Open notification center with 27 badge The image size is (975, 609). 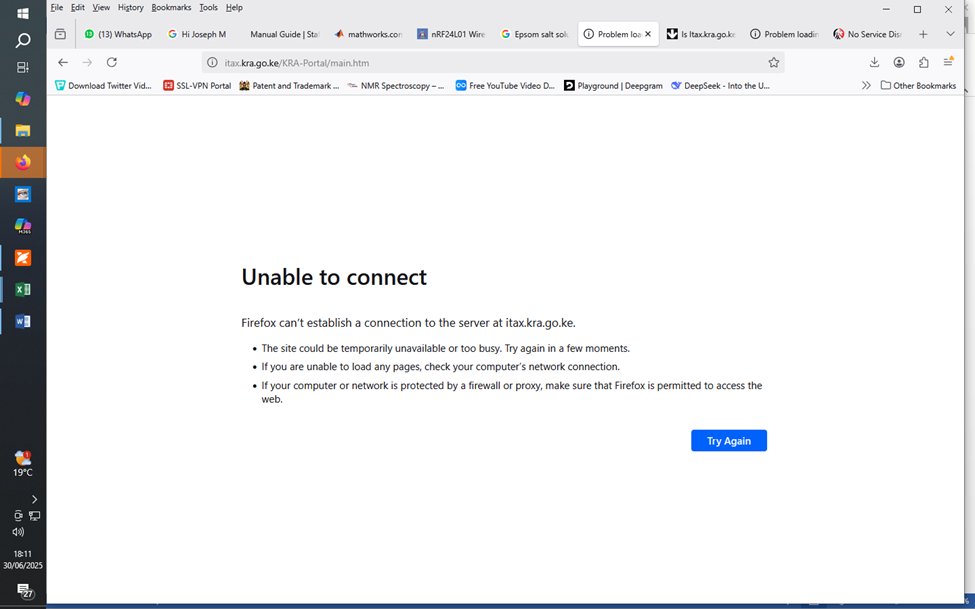24,590
